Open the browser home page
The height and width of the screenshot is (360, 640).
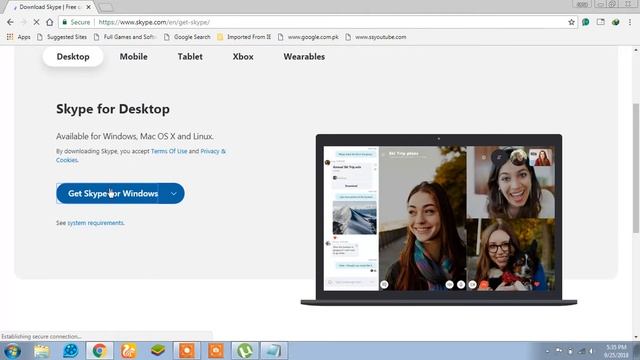point(49,22)
